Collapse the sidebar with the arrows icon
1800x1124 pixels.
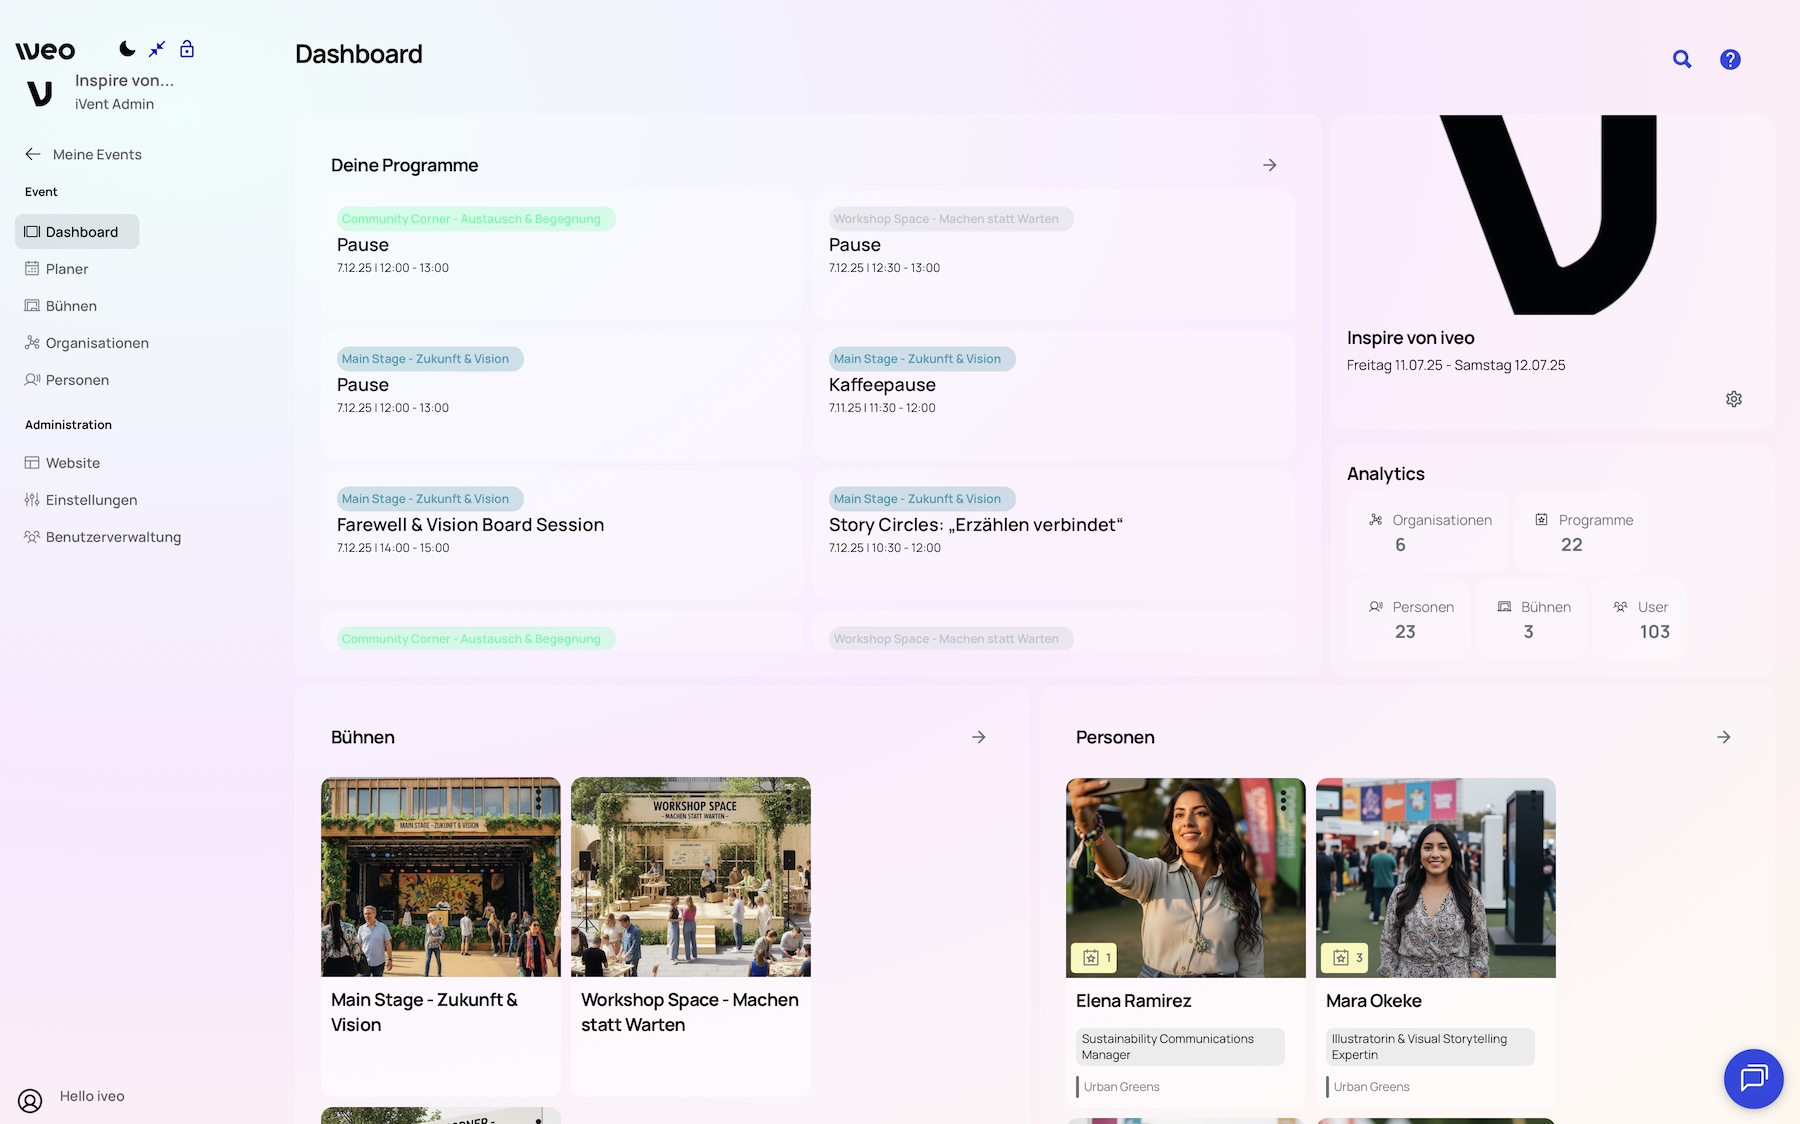[157, 48]
